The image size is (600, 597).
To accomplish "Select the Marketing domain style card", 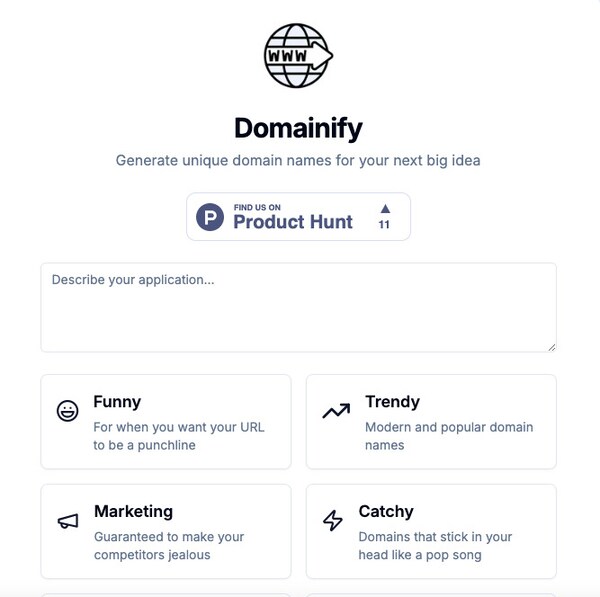I will 166,531.
